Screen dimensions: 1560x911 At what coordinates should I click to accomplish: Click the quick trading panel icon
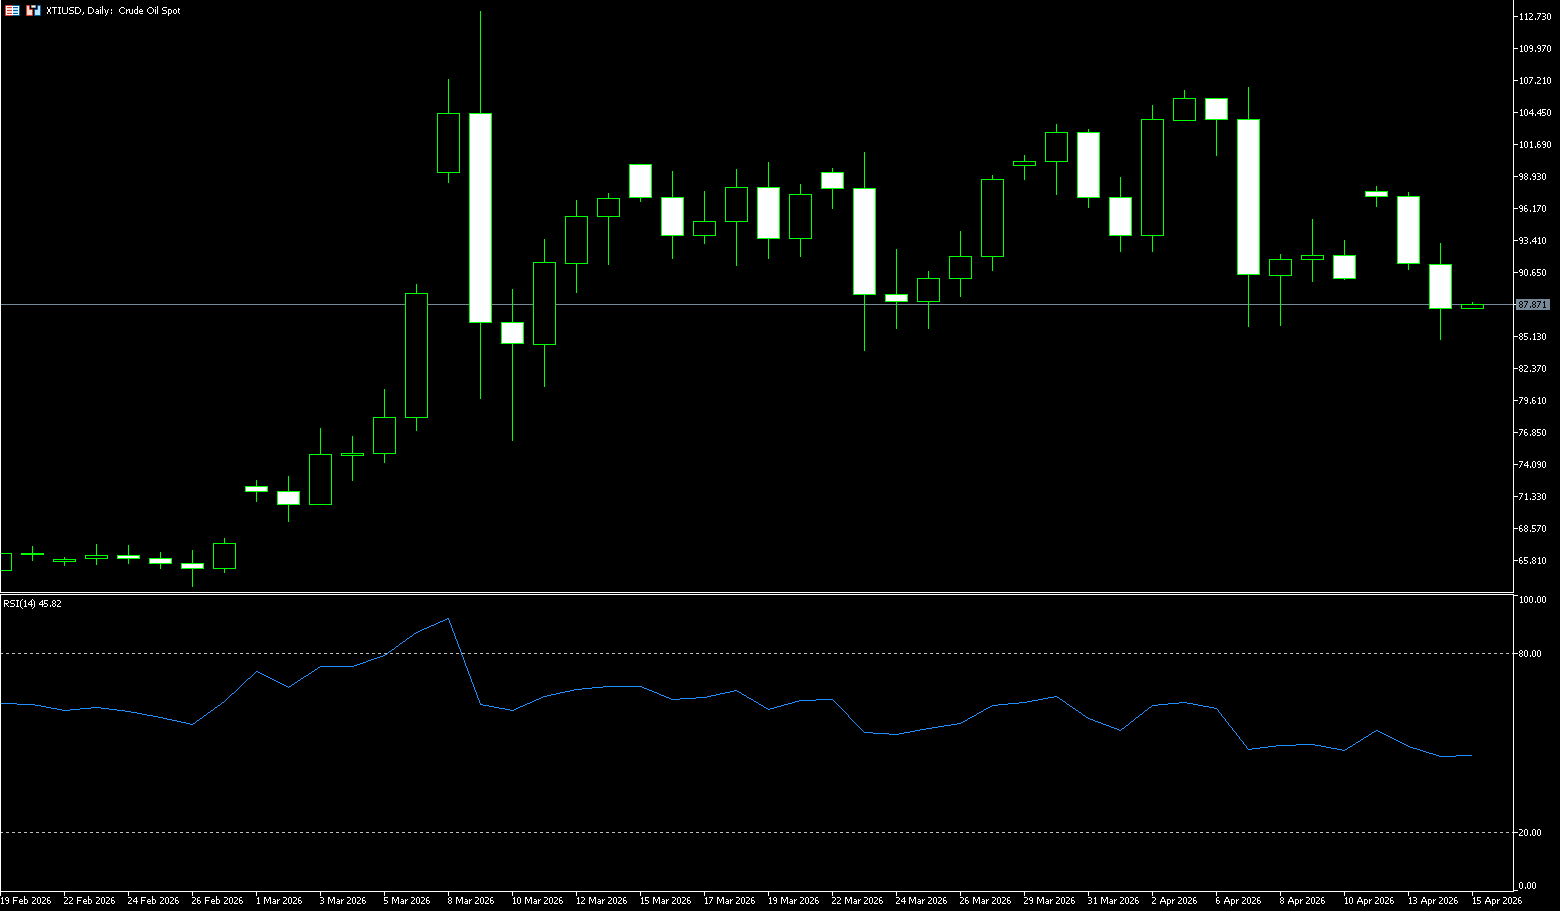[x=12, y=10]
